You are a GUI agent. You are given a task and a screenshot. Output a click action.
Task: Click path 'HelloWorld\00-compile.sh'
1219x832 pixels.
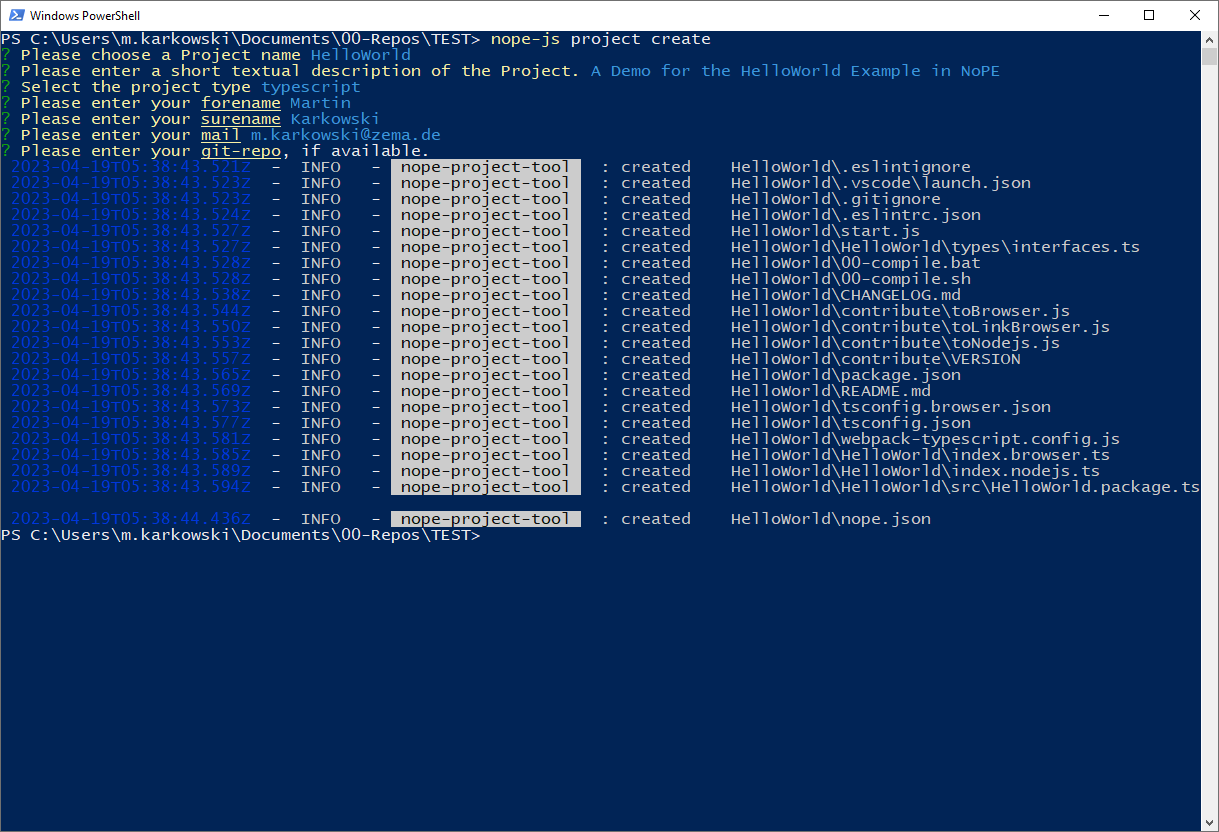click(851, 279)
